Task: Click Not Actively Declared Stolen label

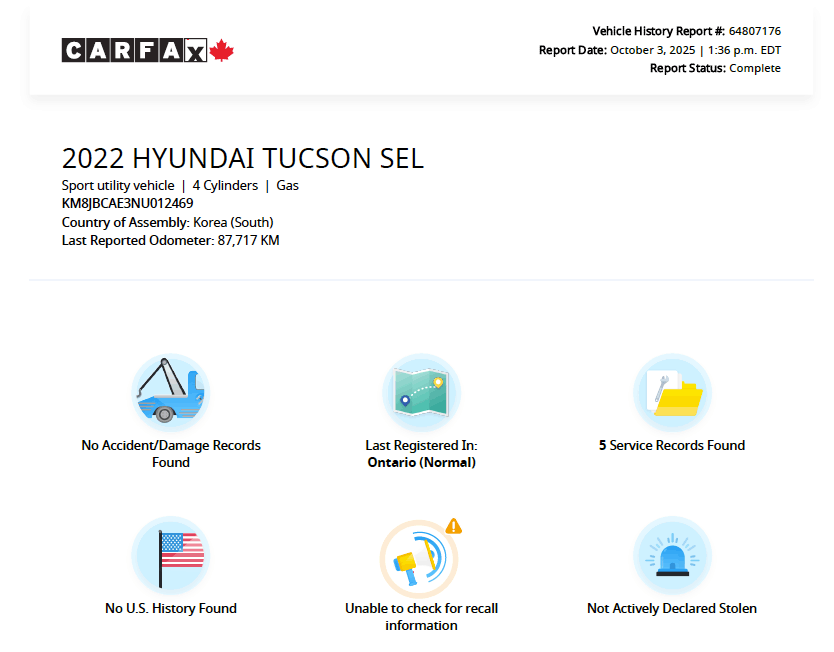Action: pos(672,608)
